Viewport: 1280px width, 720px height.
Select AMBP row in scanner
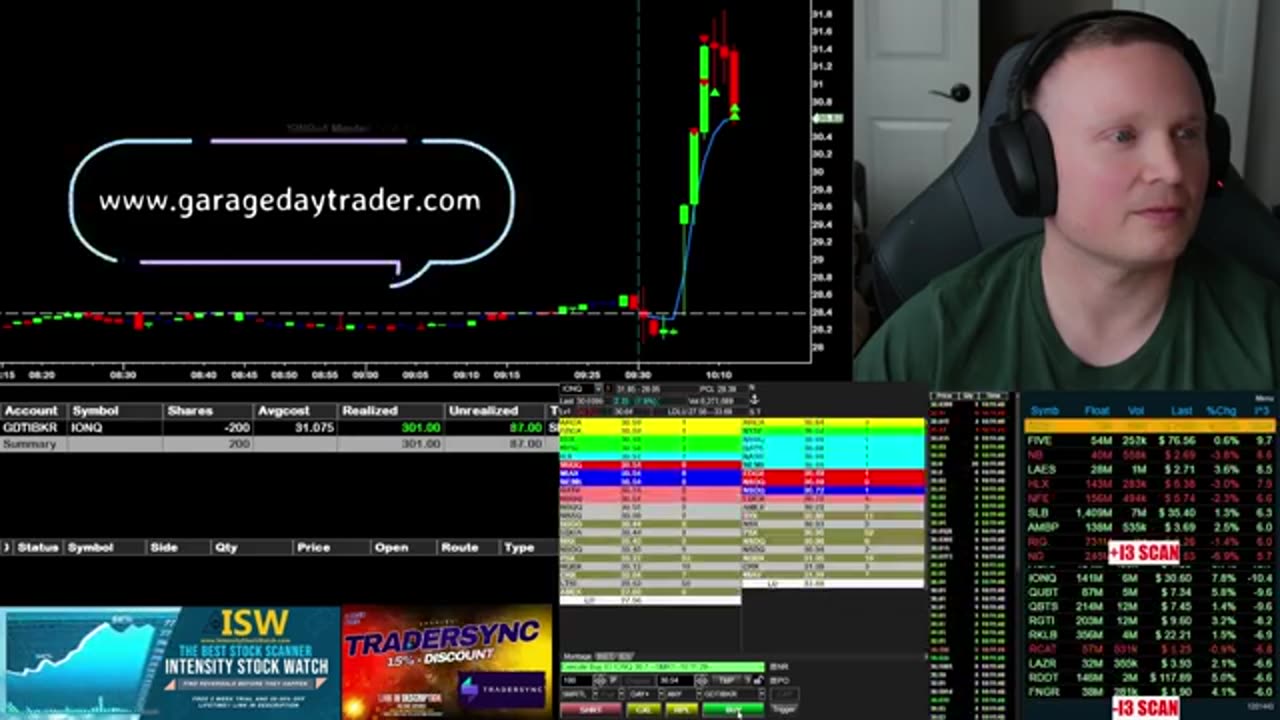coord(1150,527)
